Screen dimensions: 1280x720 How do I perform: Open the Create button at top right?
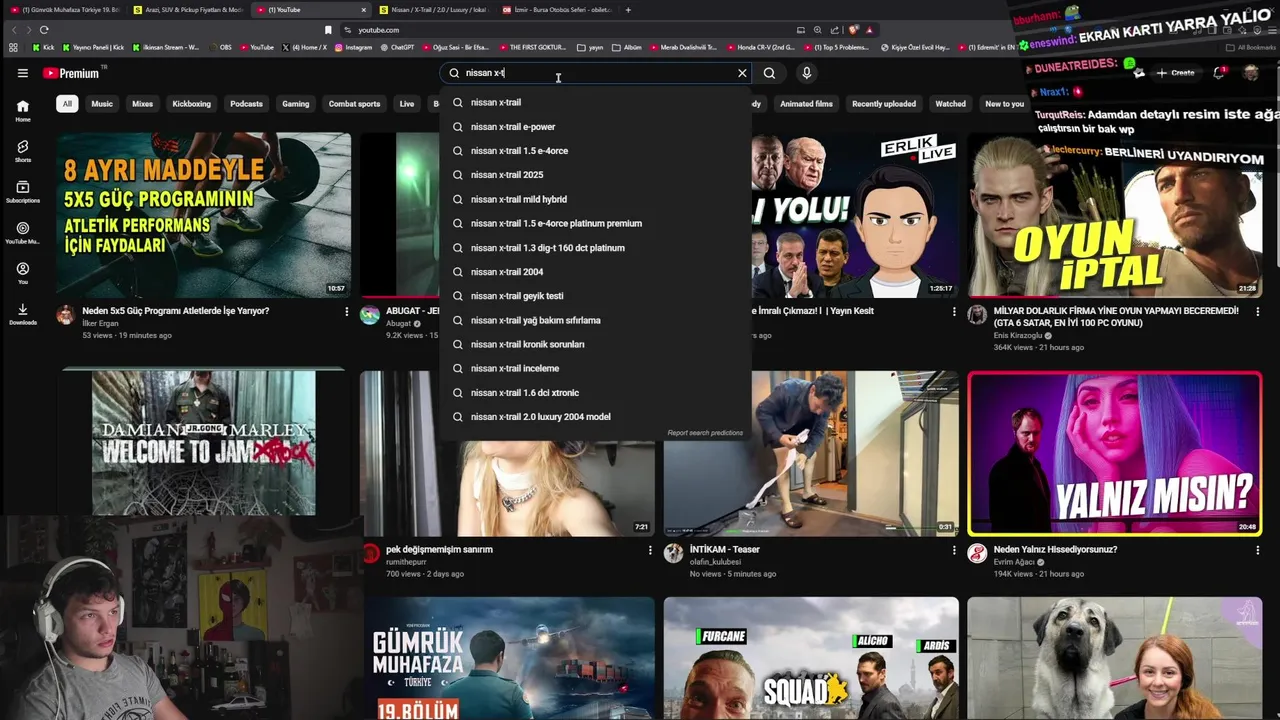(1175, 73)
